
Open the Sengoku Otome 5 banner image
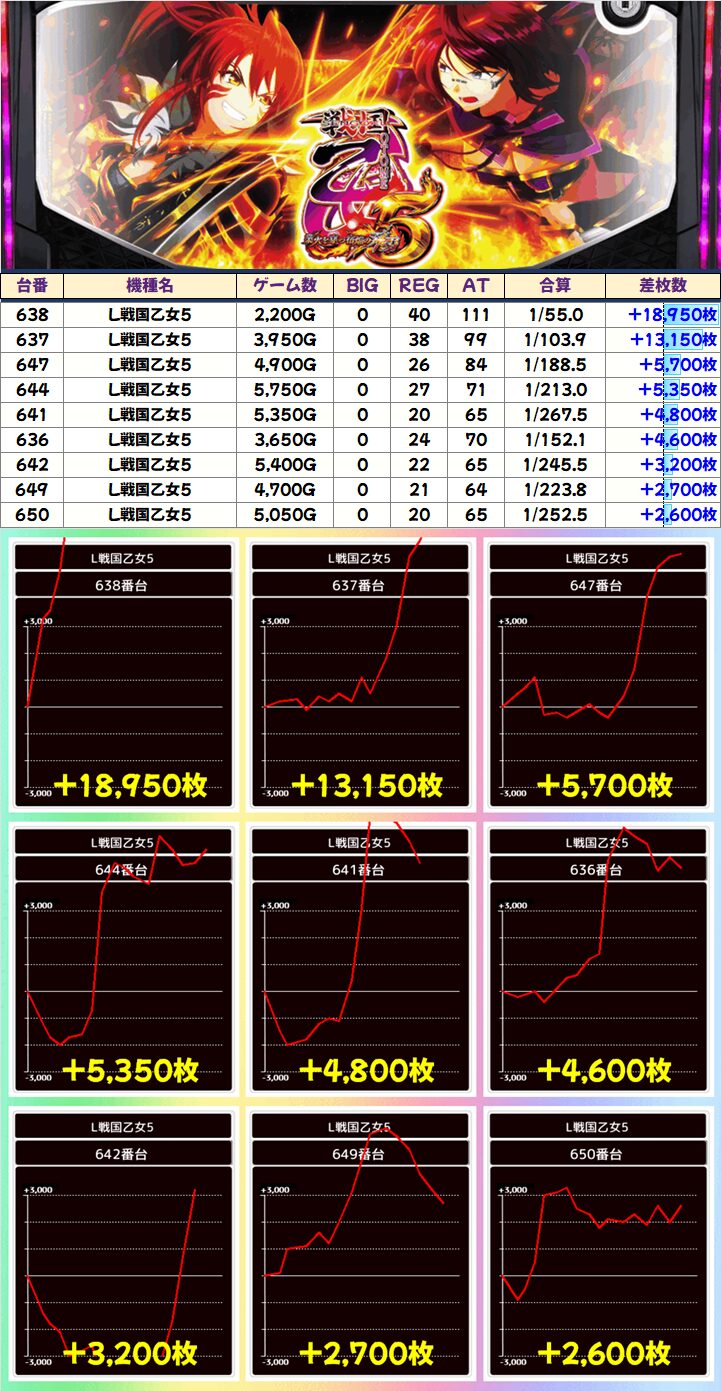point(360,135)
